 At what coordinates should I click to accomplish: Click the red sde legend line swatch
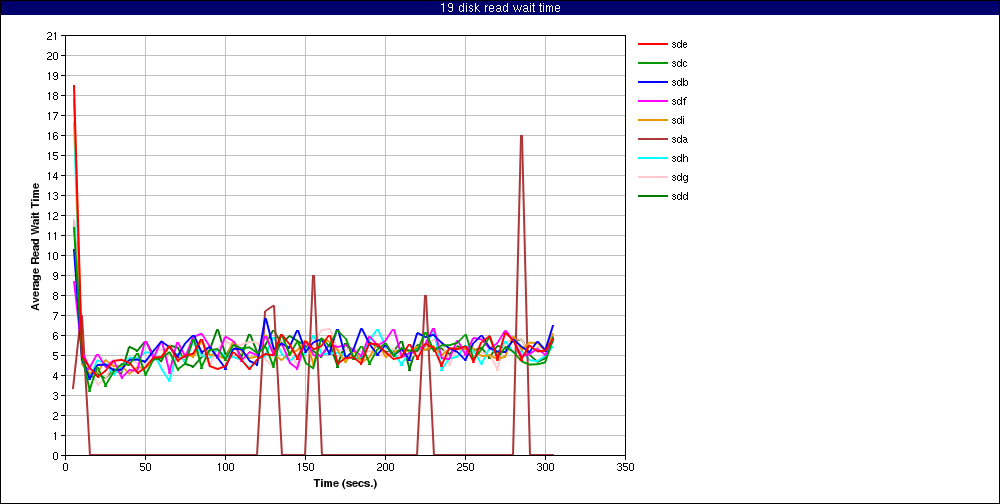652,45
